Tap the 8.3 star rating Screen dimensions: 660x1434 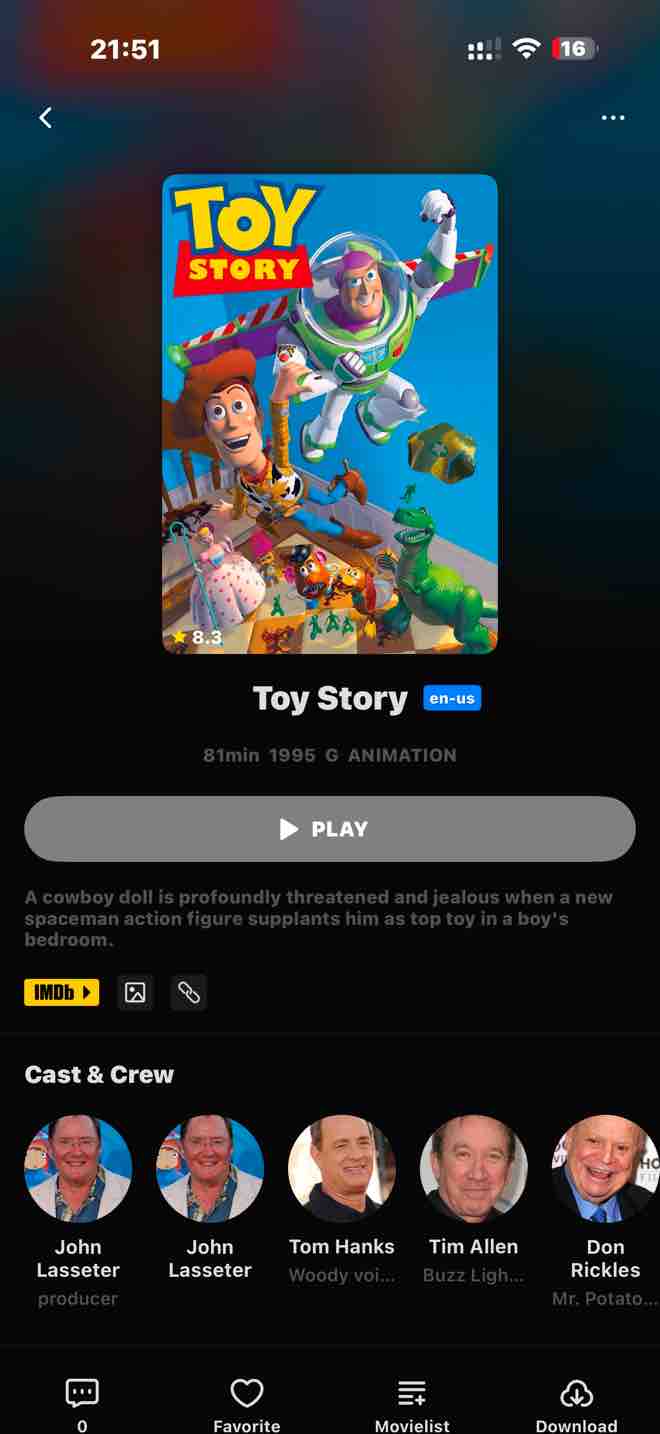click(x=197, y=637)
